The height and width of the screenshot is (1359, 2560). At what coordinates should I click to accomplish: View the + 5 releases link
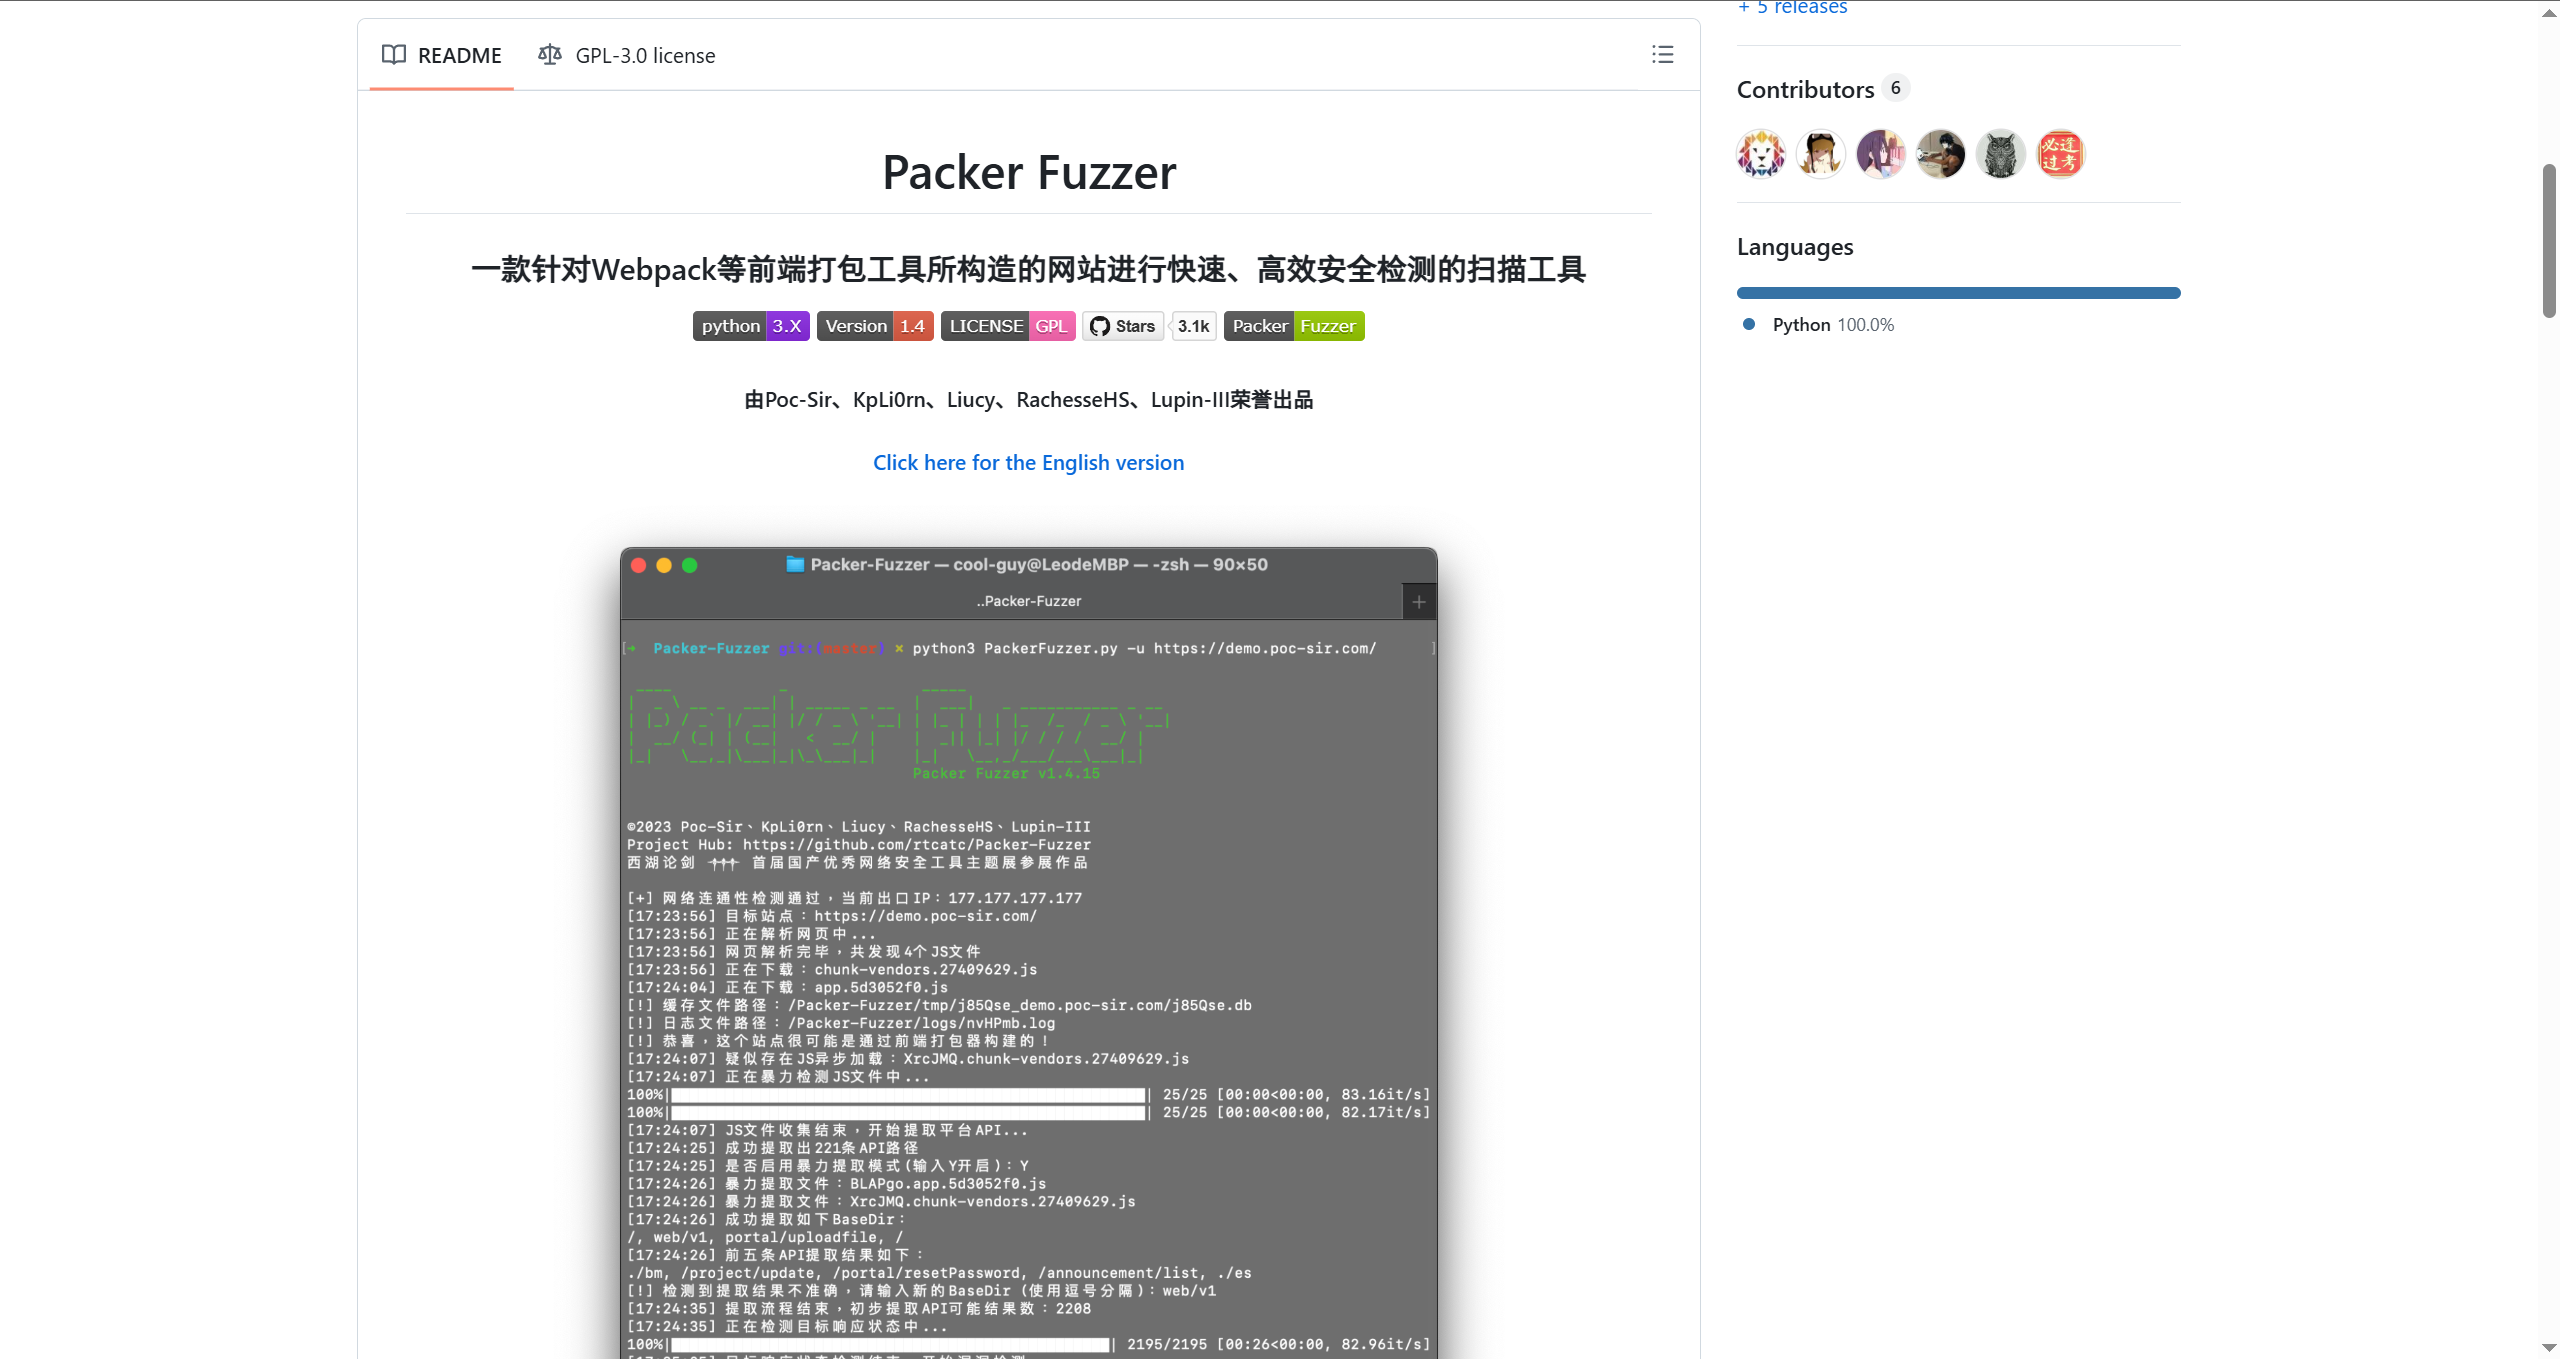click(x=1792, y=8)
